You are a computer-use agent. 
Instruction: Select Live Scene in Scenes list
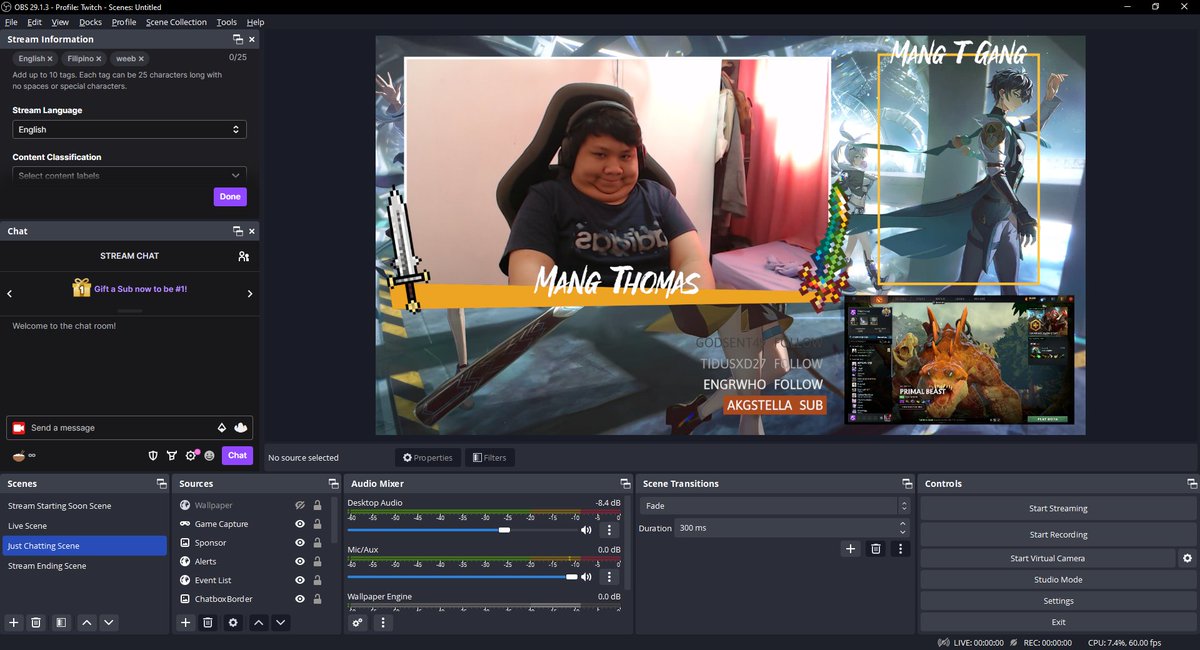click(84, 526)
